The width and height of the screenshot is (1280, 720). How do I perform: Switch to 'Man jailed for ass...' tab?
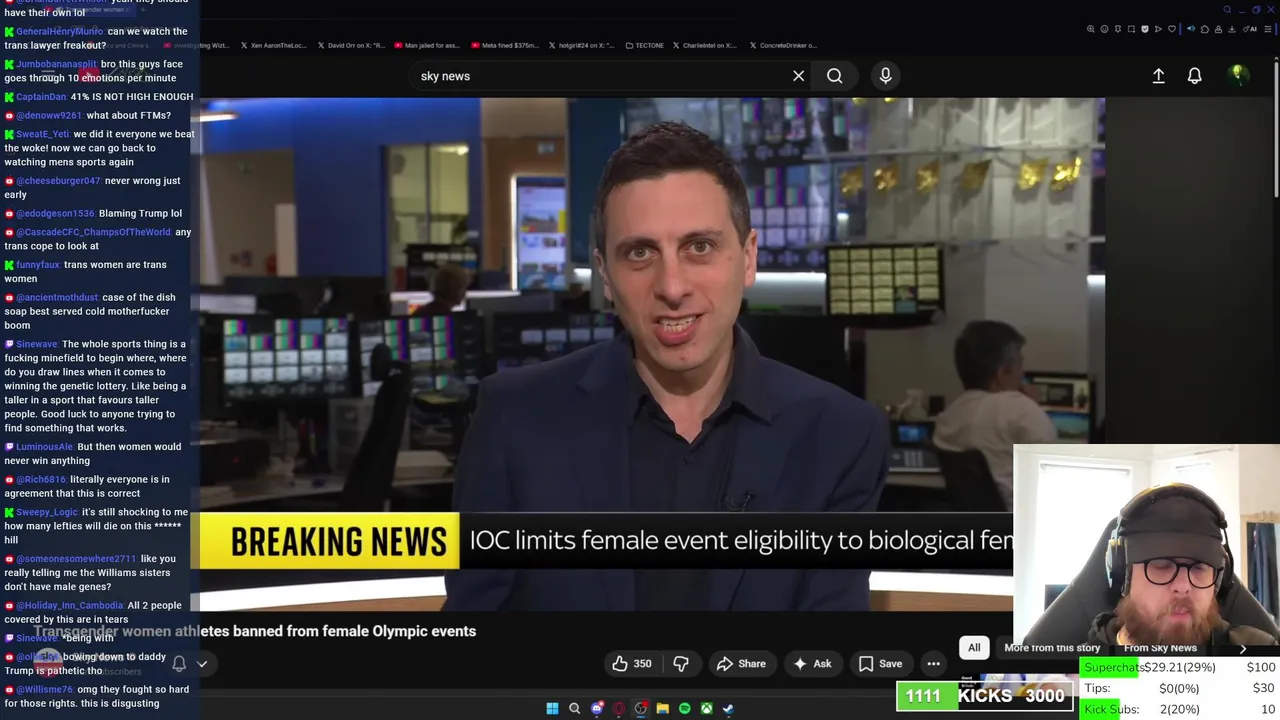426,45
